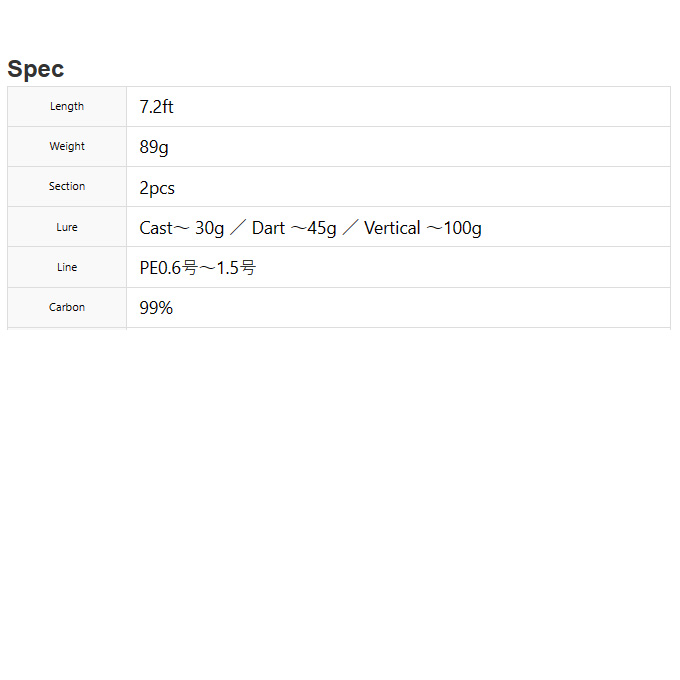Select the 100g value after Vertical
This screenshot has height=680, width=680.
click(x=462, y=228)
